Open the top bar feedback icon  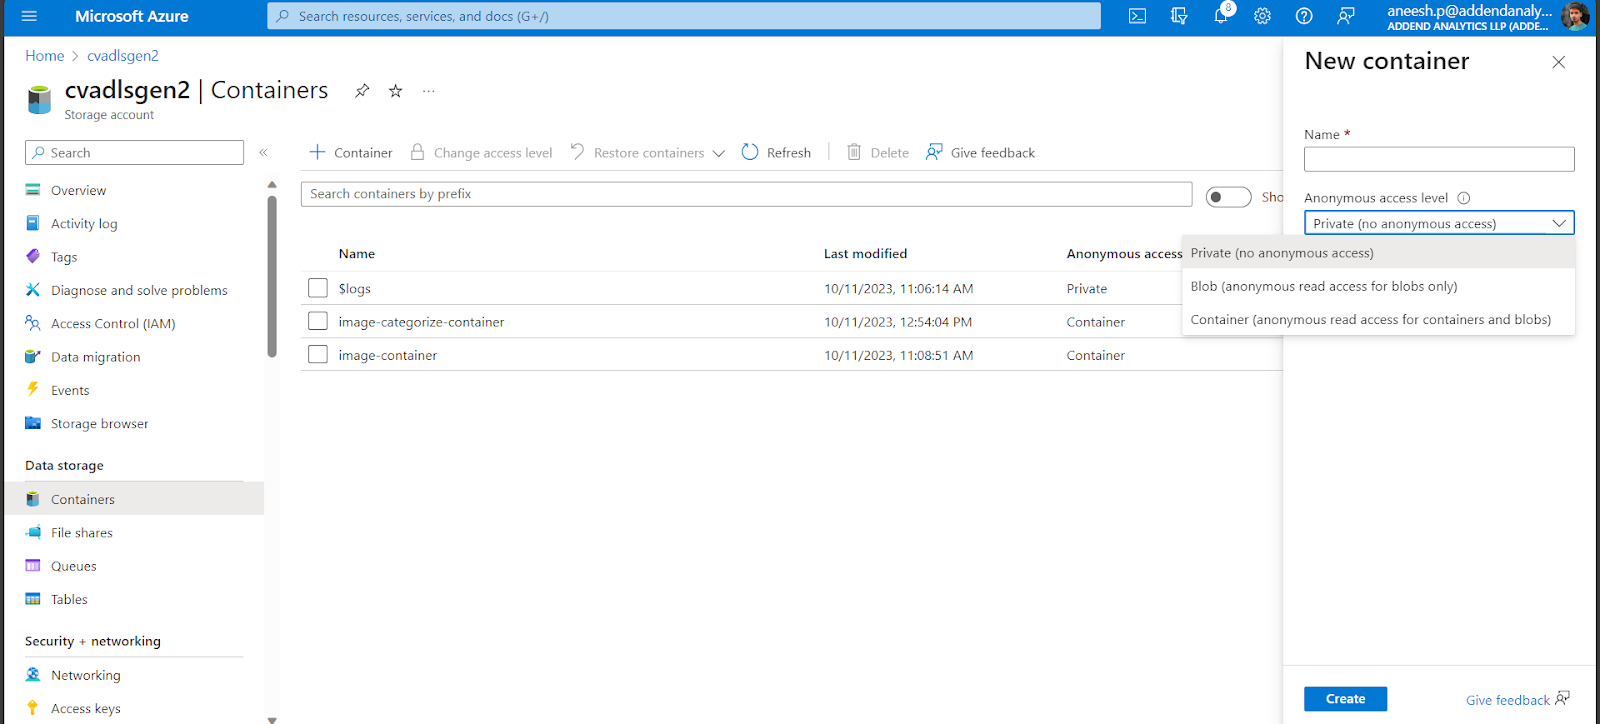click(x=1346, y=16)
